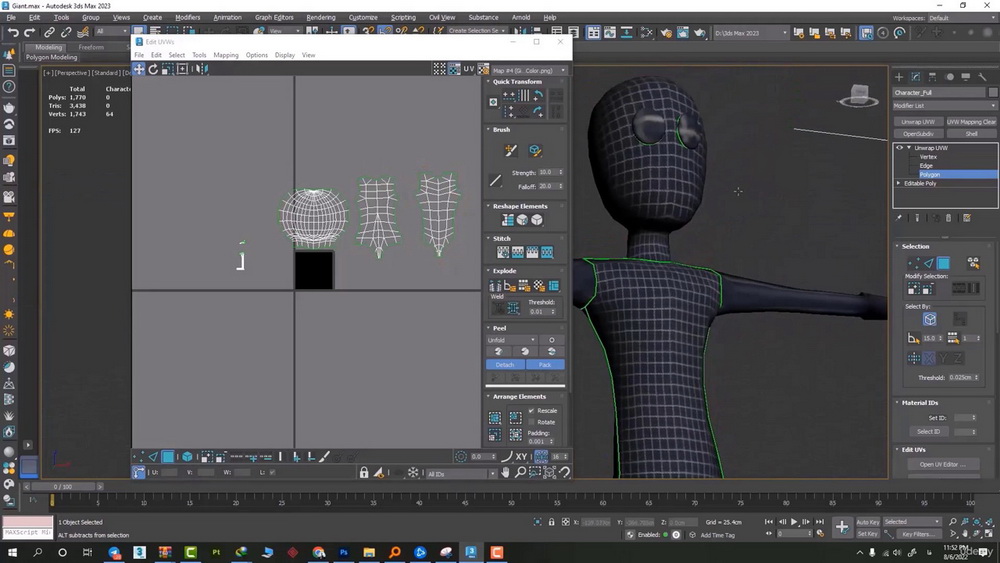Click the Lock Selected padlock icon
The width and height of the screenshot is (1000, 563).
(x=364, y=472)
